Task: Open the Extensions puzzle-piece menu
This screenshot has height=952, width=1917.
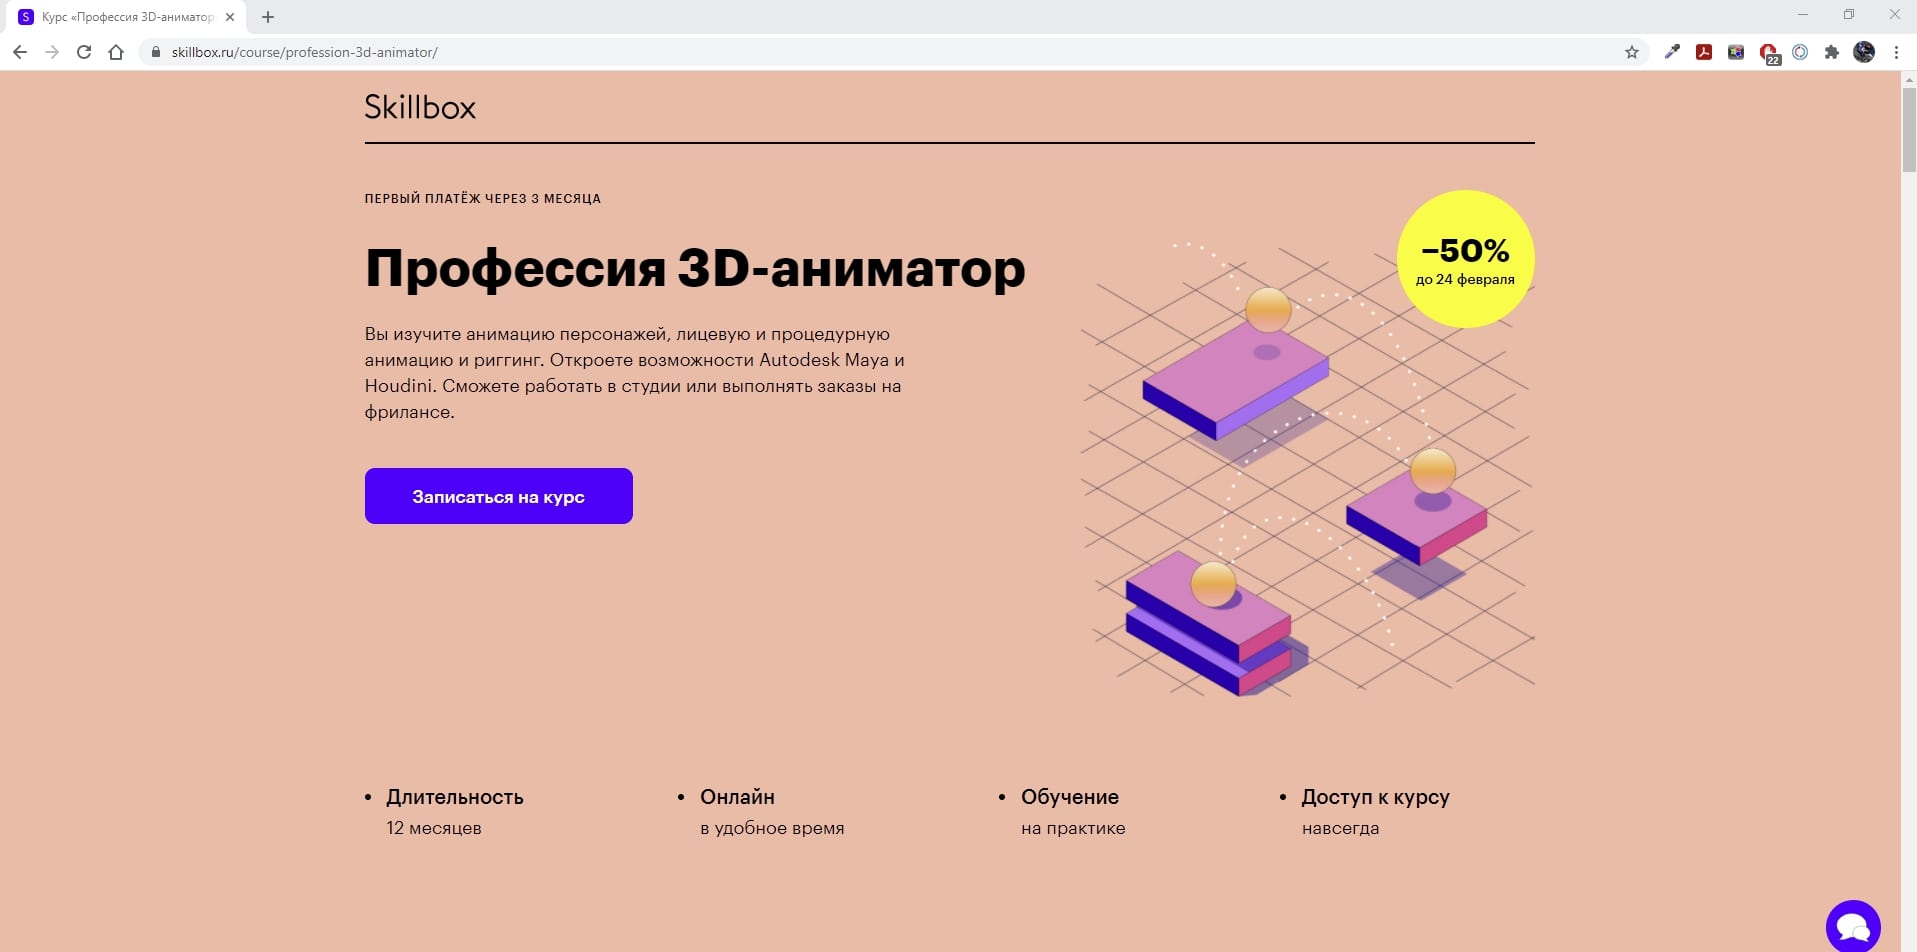Action: (1832, 52)
